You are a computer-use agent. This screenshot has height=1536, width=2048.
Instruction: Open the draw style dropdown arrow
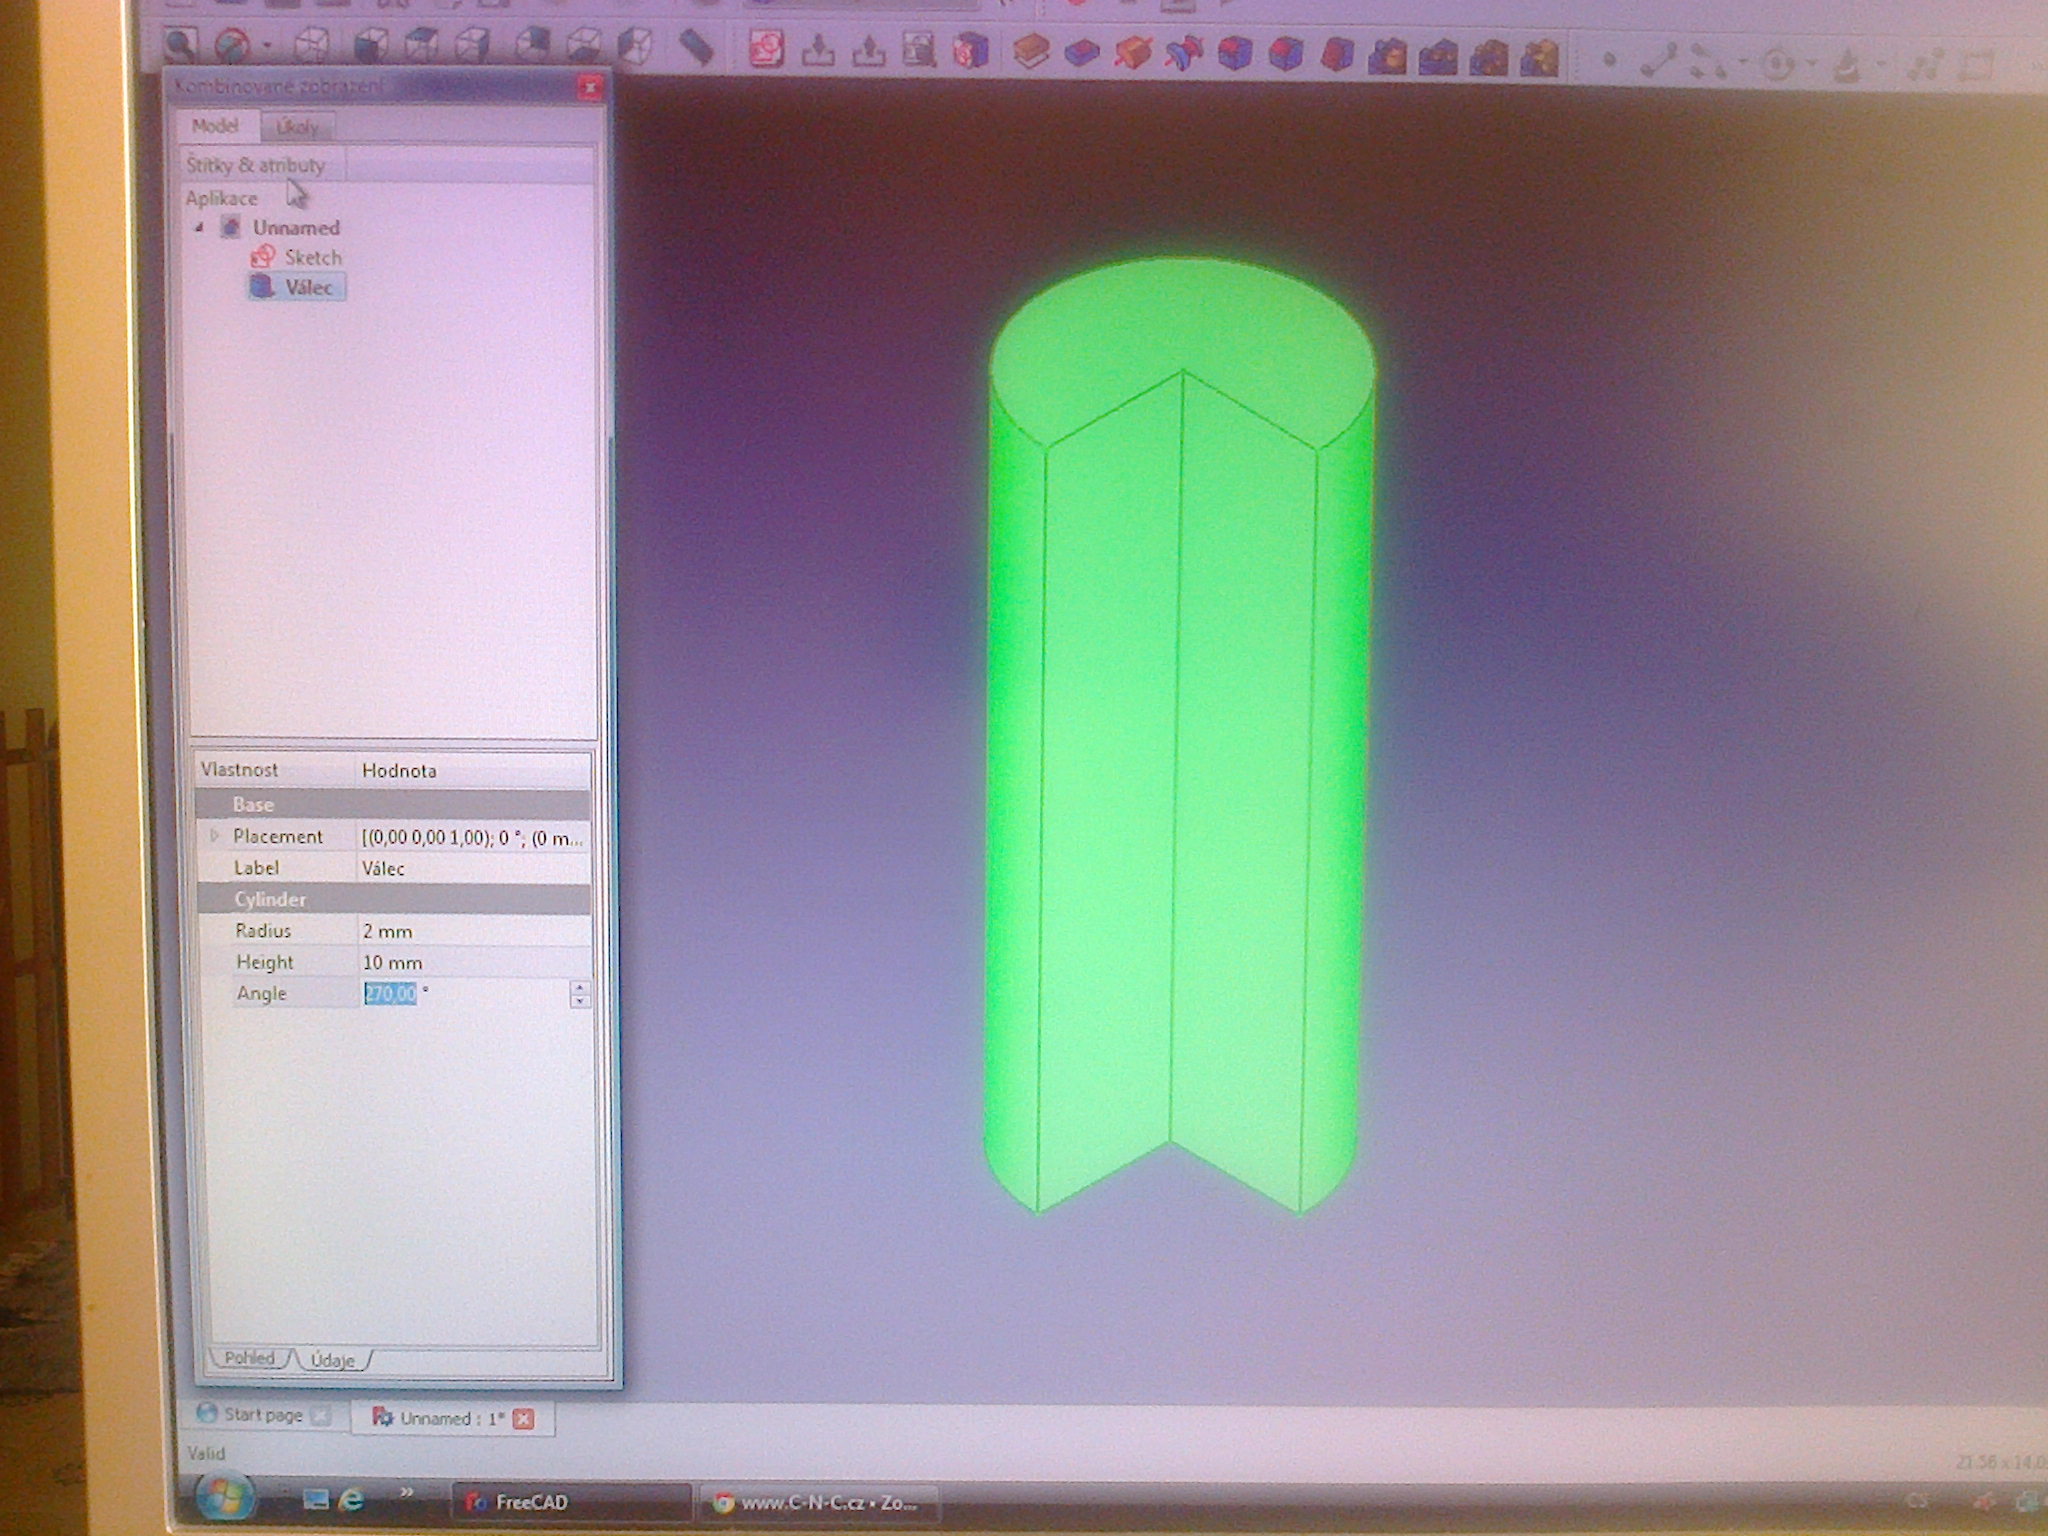tap(268, 45)
